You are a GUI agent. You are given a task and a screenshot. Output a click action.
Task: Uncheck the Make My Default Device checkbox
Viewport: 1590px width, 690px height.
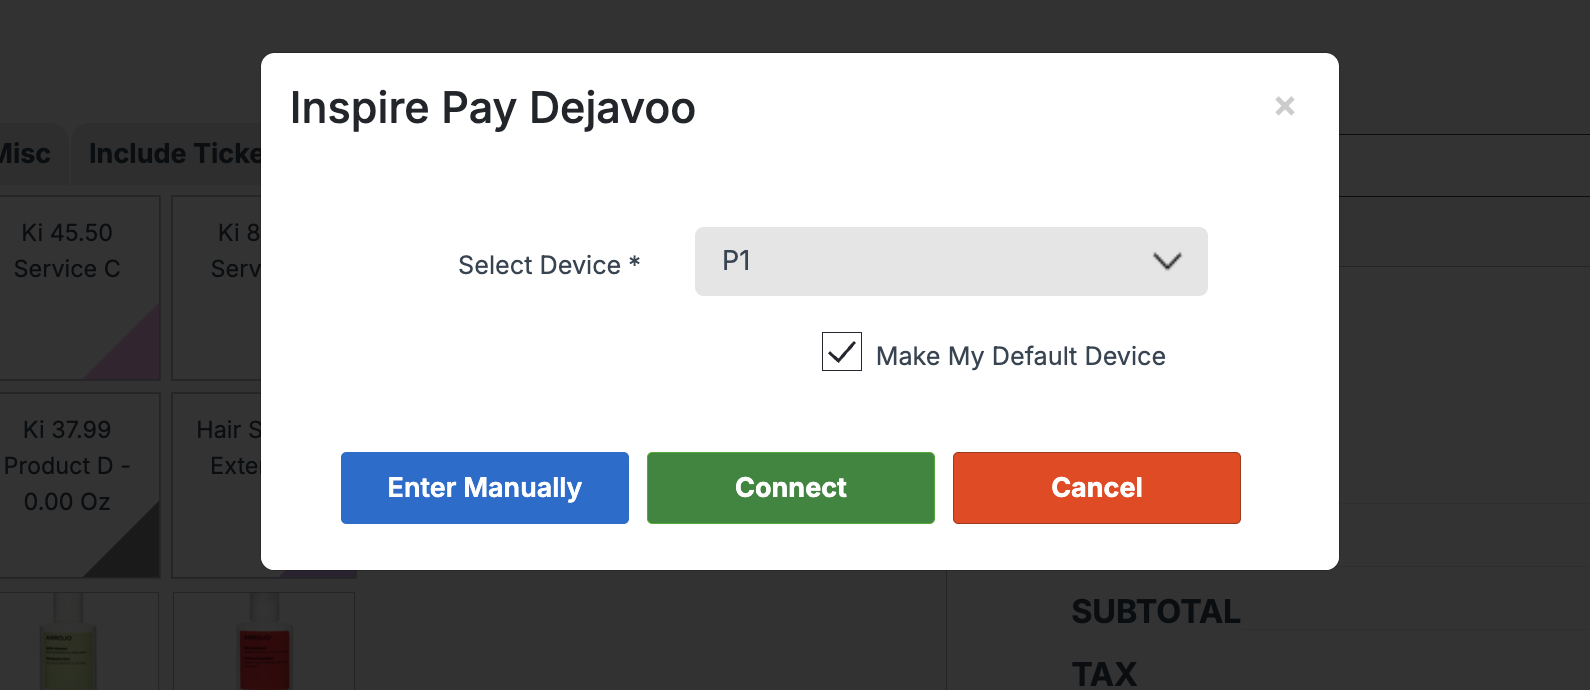click(x=842, y=352)
